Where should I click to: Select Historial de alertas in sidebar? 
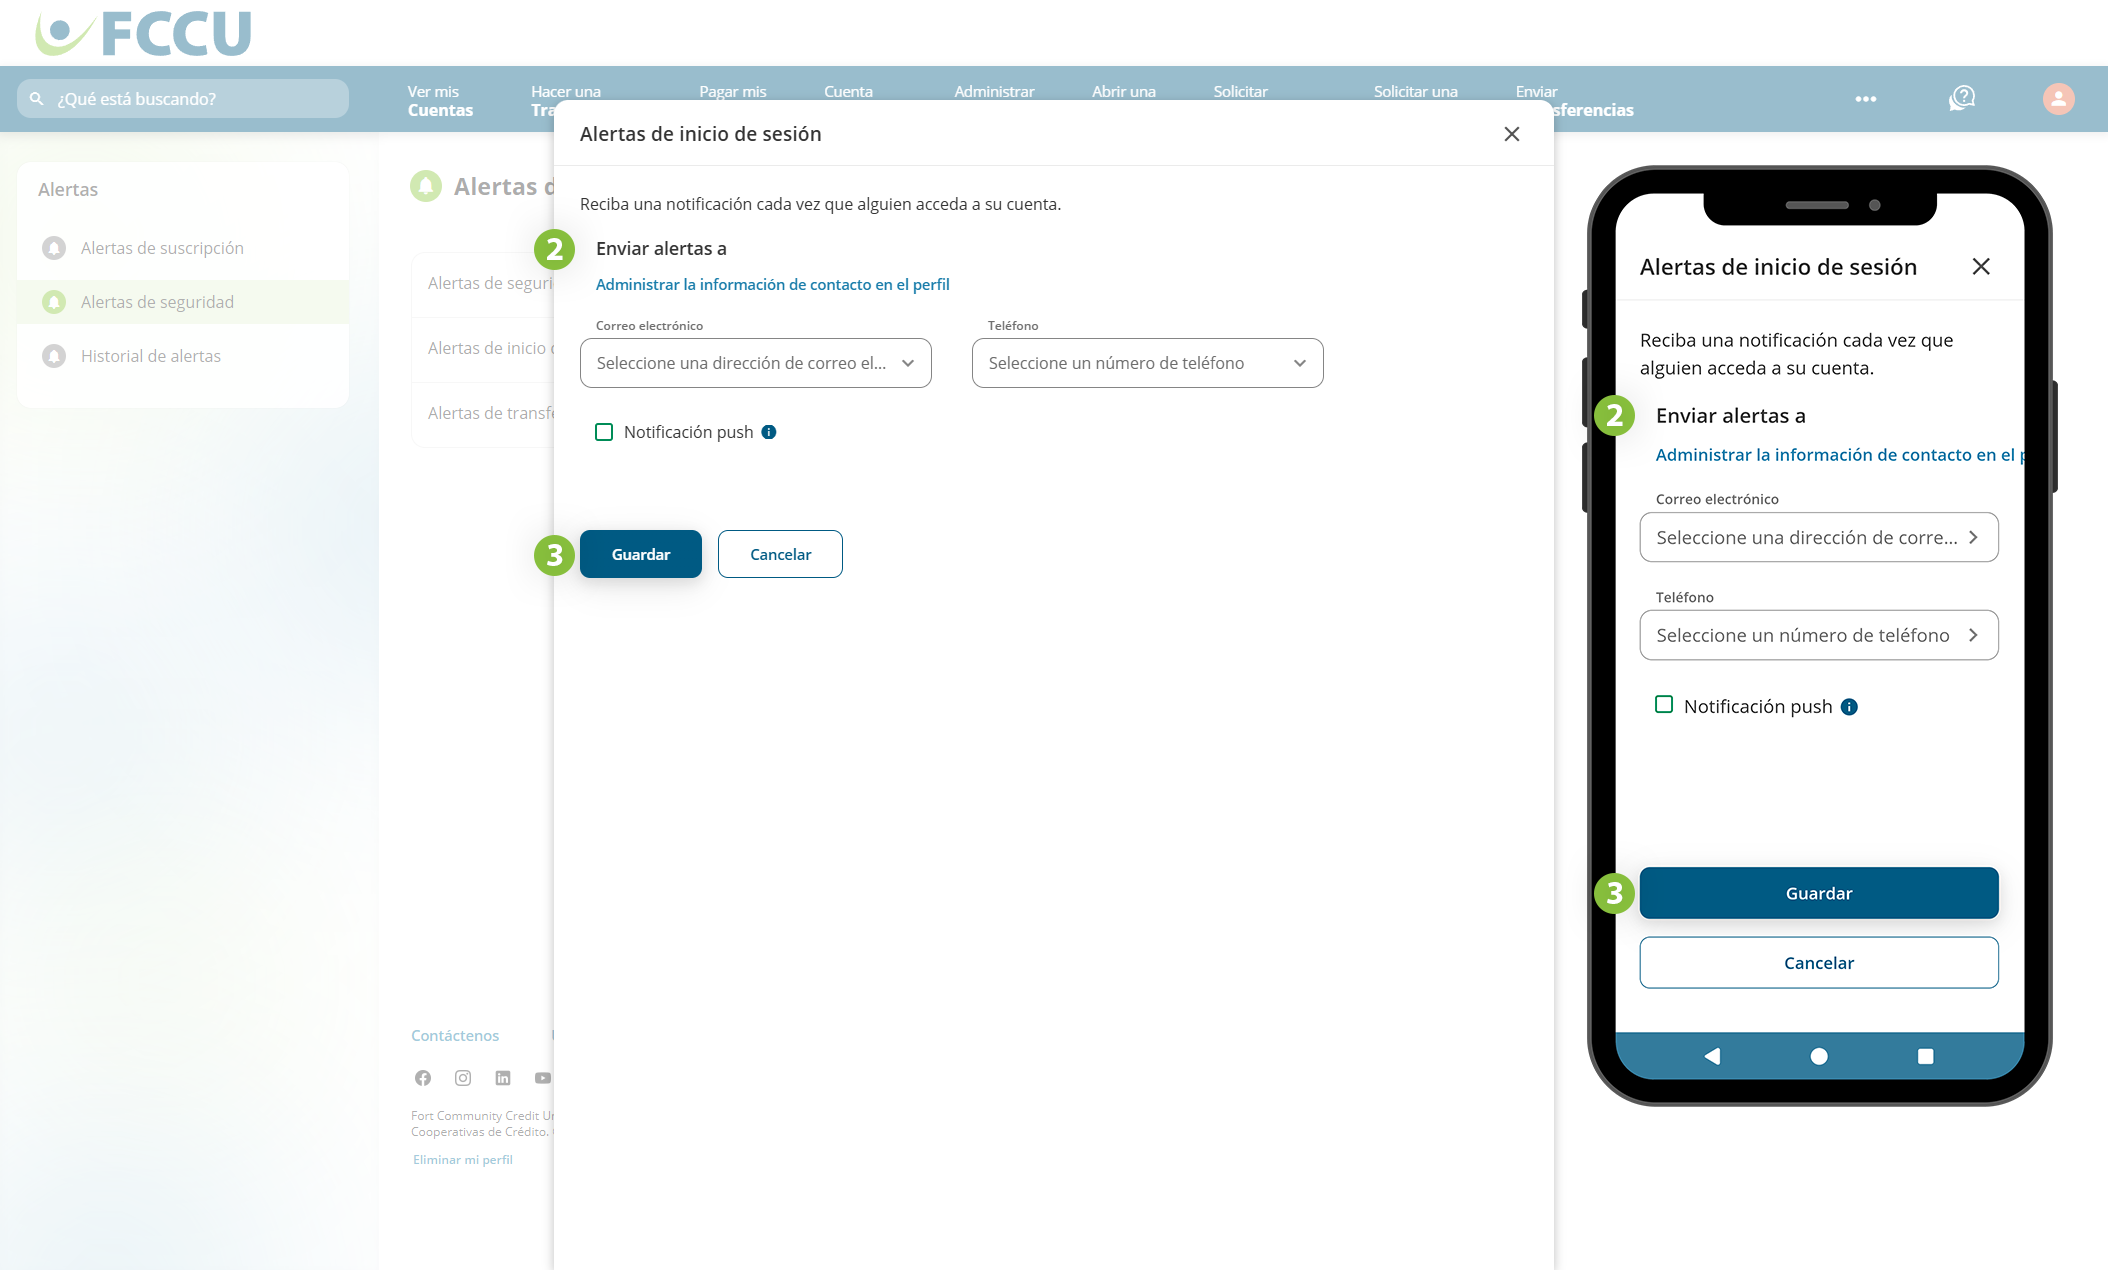(150, 356)
